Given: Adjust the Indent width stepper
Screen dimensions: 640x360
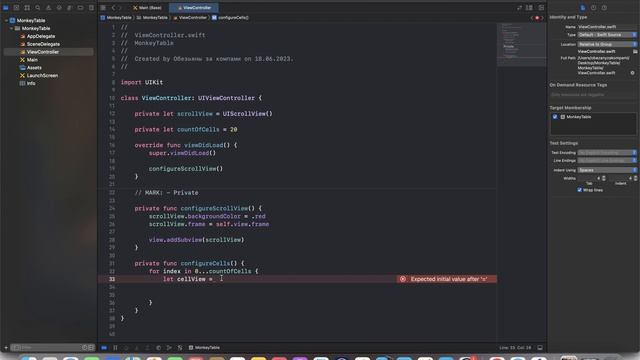Looking at the screenshot, I should tap(636, 178).
